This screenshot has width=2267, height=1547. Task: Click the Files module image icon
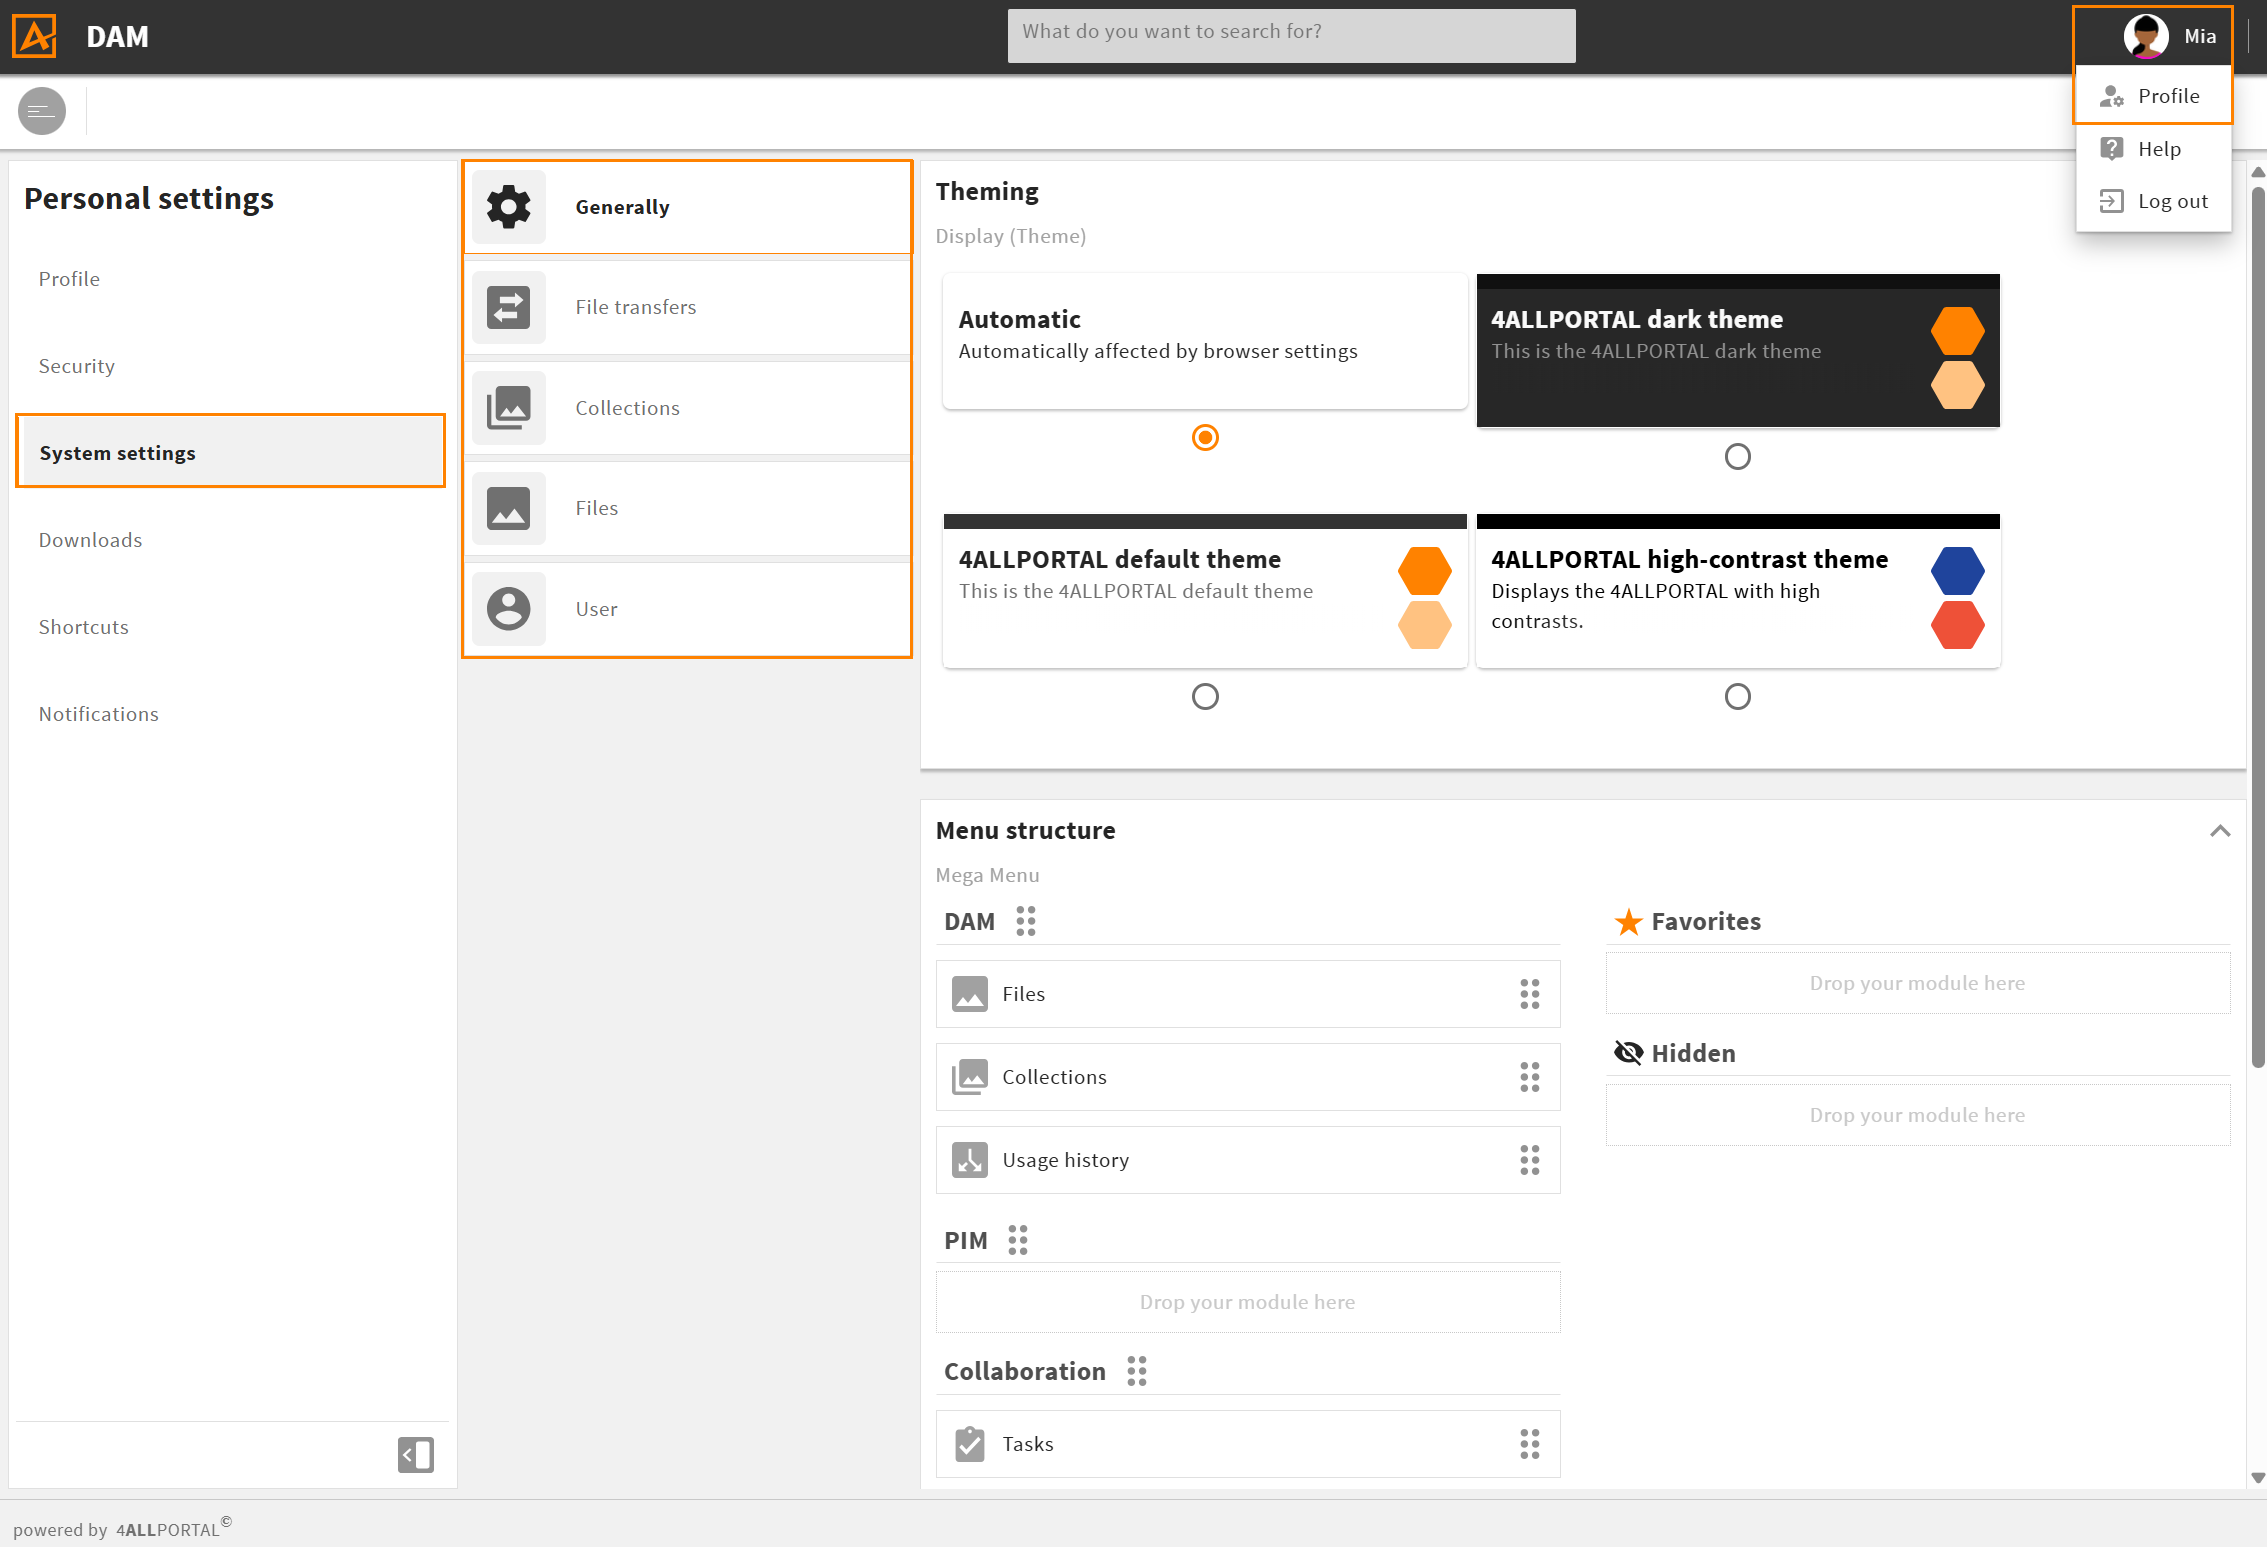[x=970, y=994]
